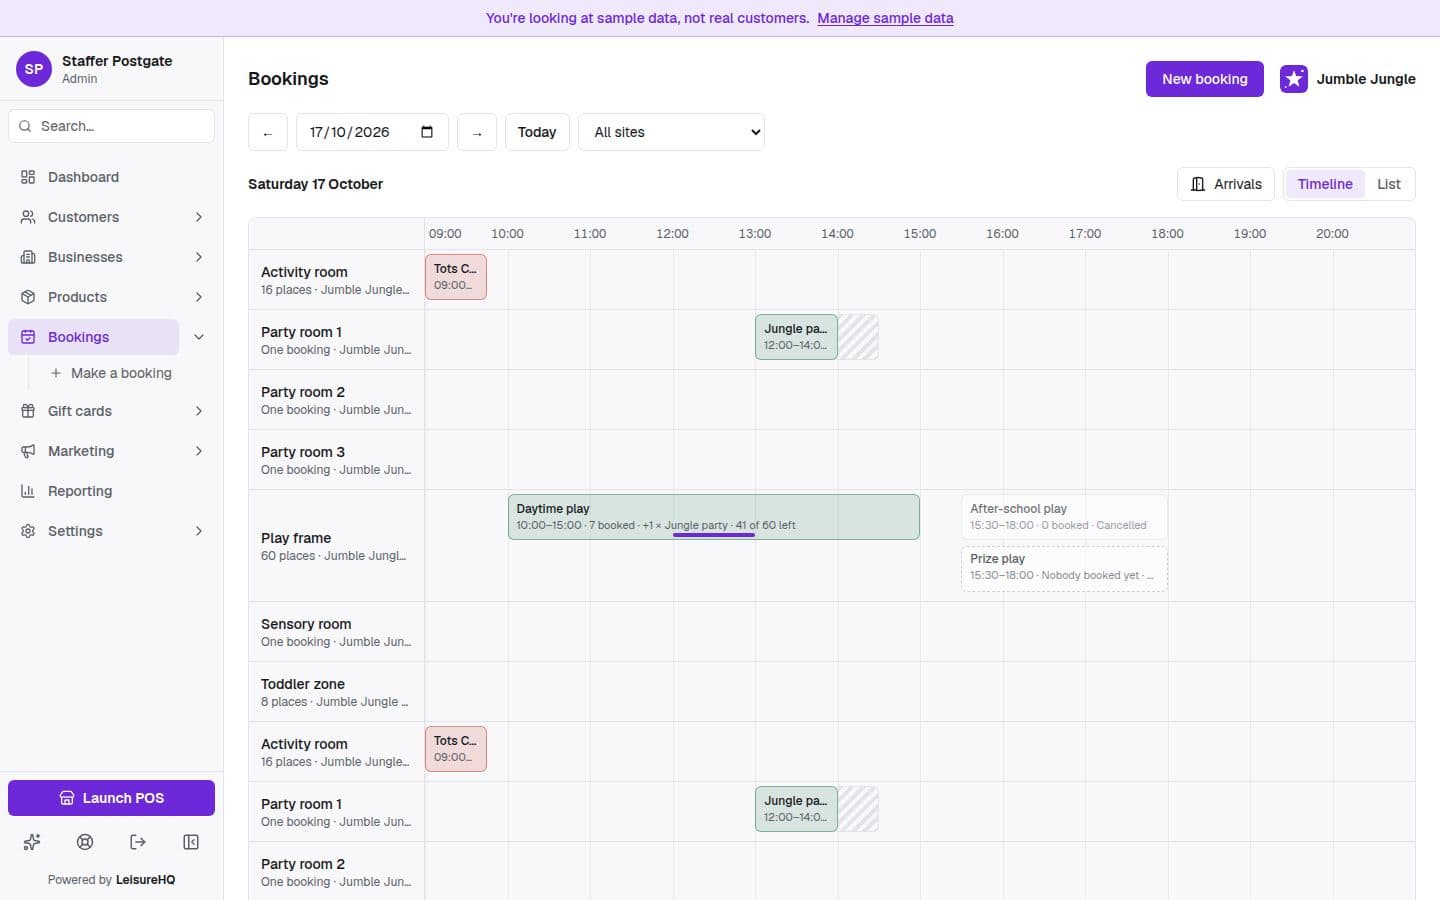Open help via the lifebuoy icon
This screenshot has height=900, width=1440.
pyautogui.click(x=85, y=842)
